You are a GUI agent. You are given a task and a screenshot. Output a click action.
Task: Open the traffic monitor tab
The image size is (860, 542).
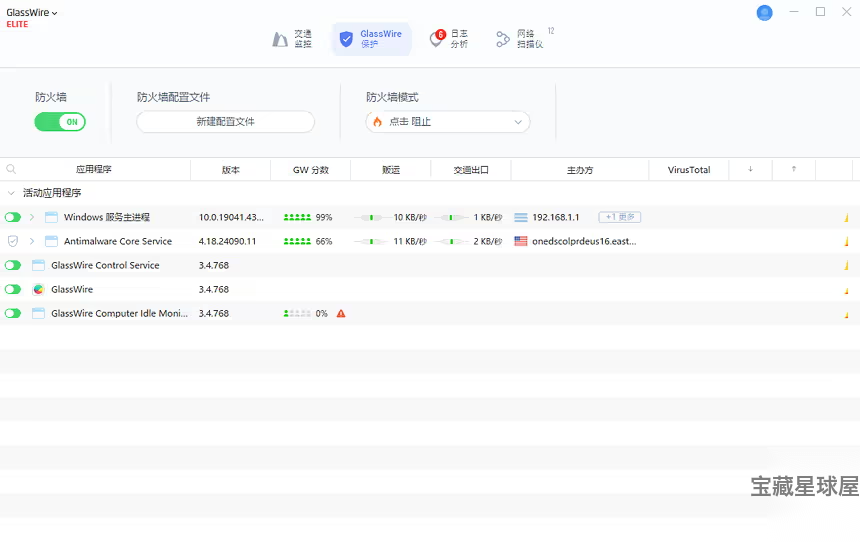pyautogui.click(x=292, y=39)
